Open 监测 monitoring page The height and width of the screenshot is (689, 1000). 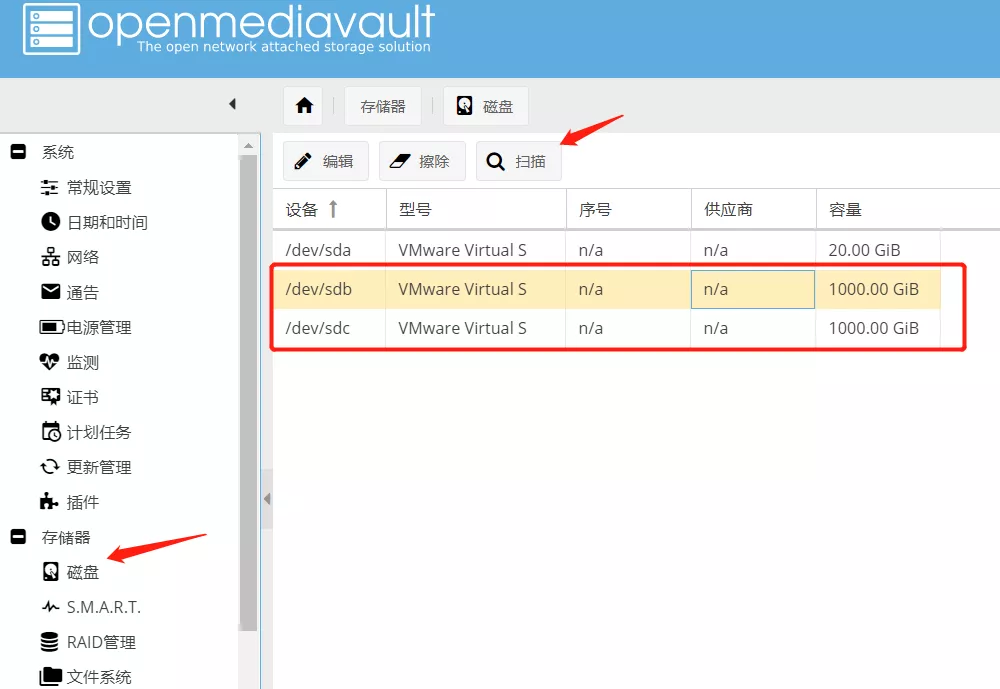tap(82, 363)
